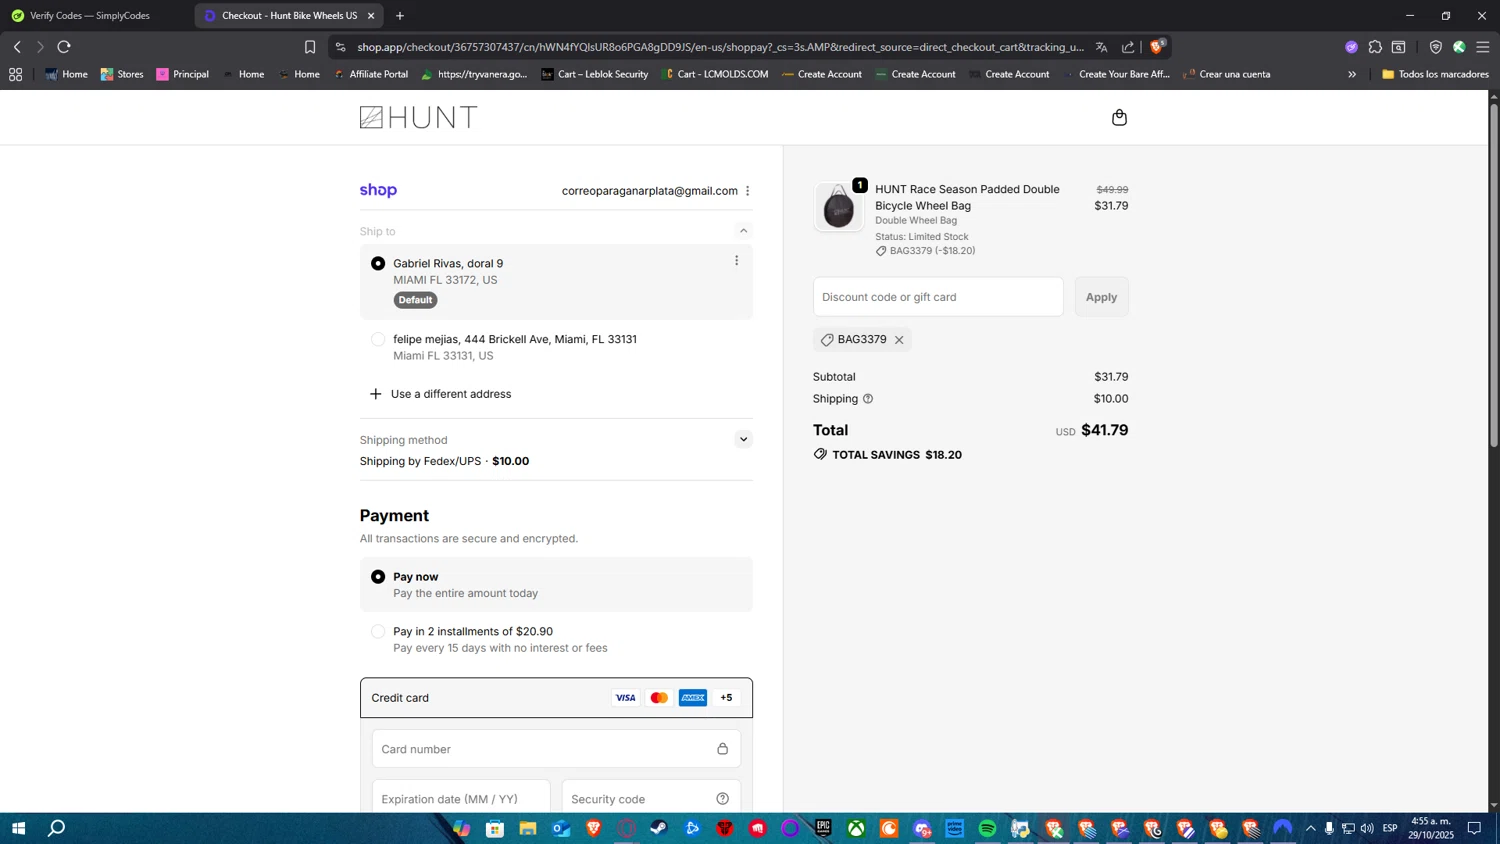Show hidden system tray icons
The height and width of the screenshot is (844, 1500).
click(x=1310, y=829)
